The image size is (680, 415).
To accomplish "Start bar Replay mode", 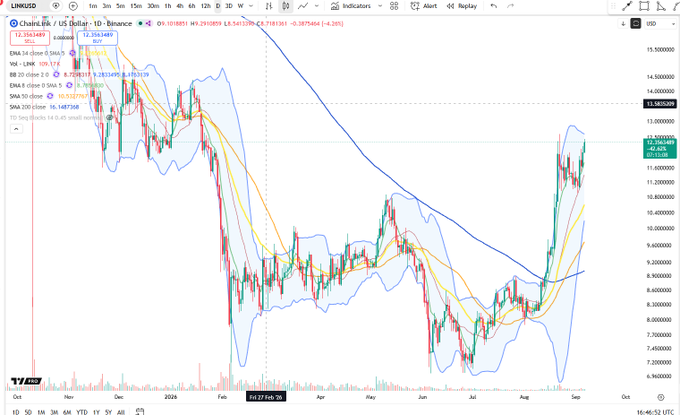I will pyautogui.click(x=462, y=6).
